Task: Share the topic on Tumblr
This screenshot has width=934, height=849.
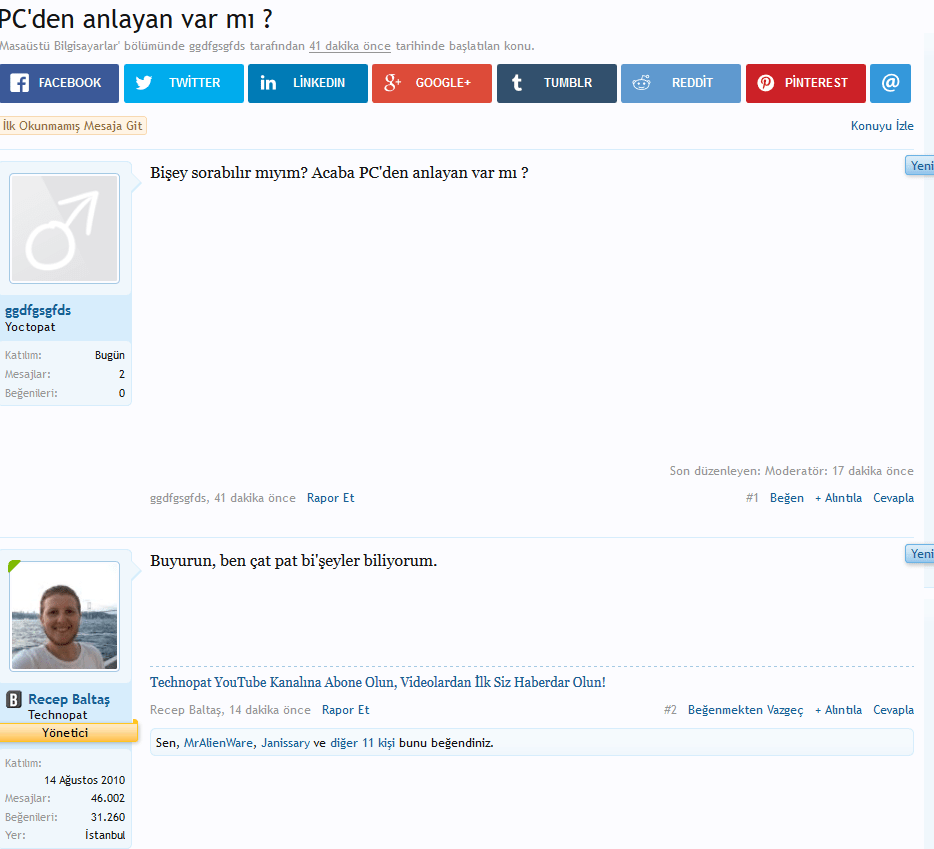Action: 557,83
